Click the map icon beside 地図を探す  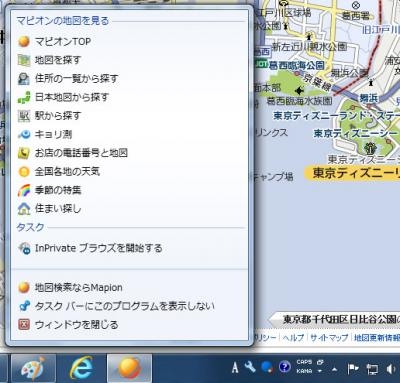[24, 60]
